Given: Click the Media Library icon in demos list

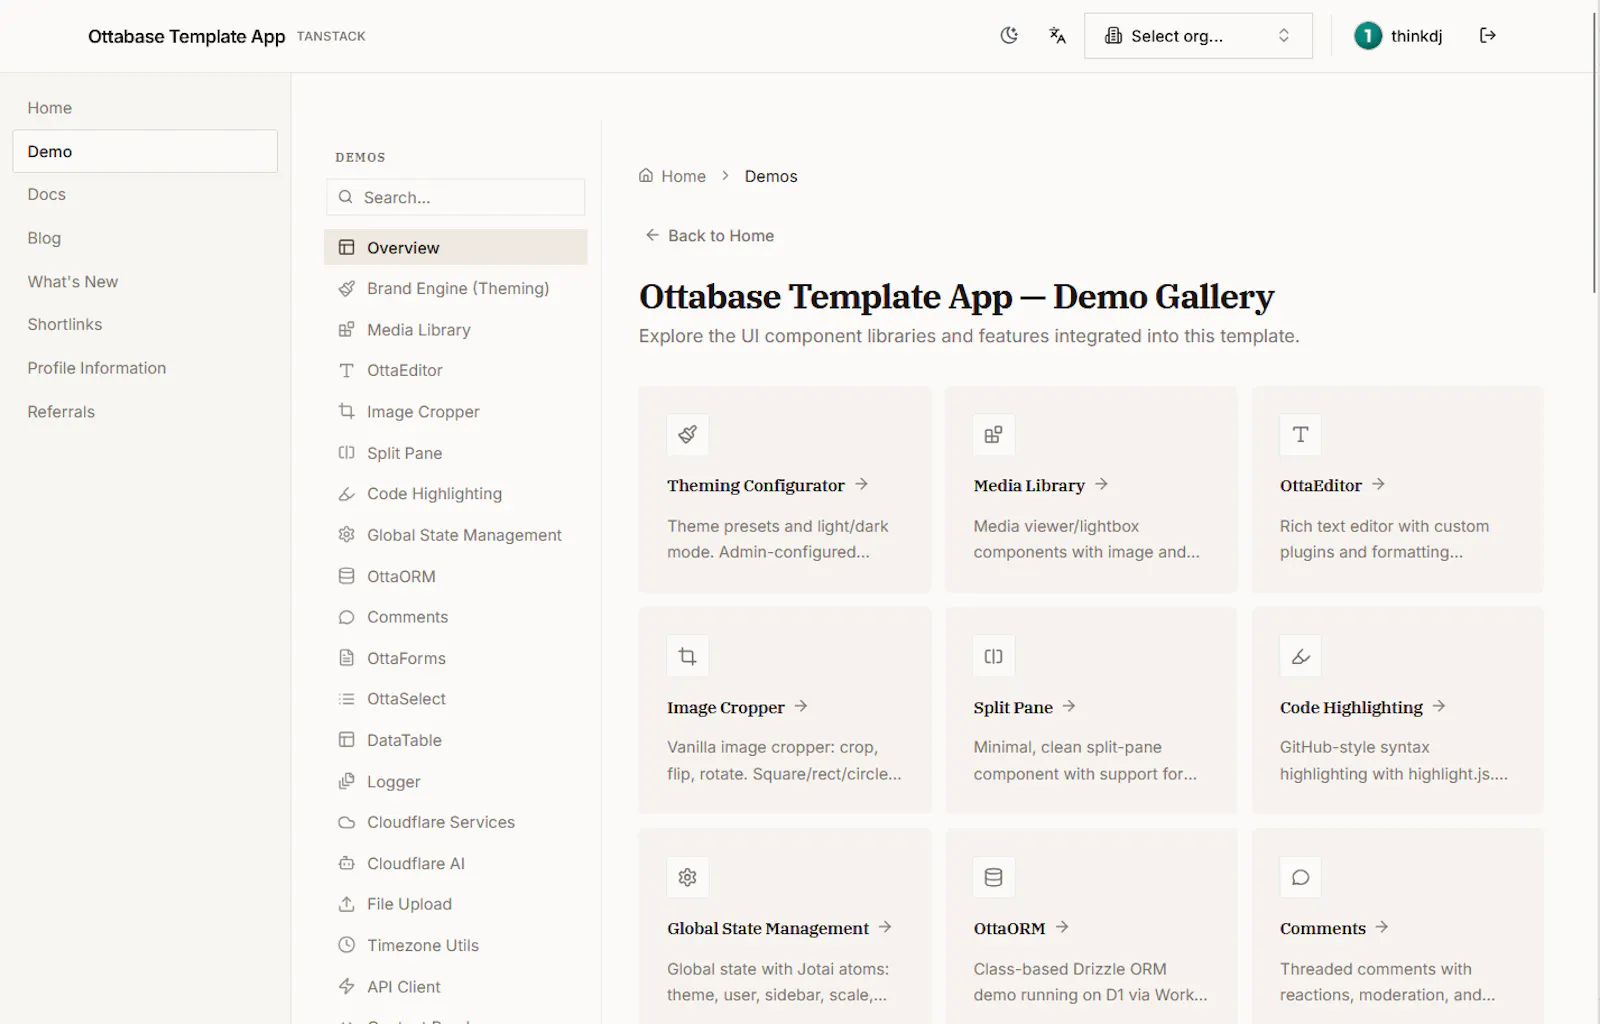Looking at the screenshot, I should [x=347, y=330].
